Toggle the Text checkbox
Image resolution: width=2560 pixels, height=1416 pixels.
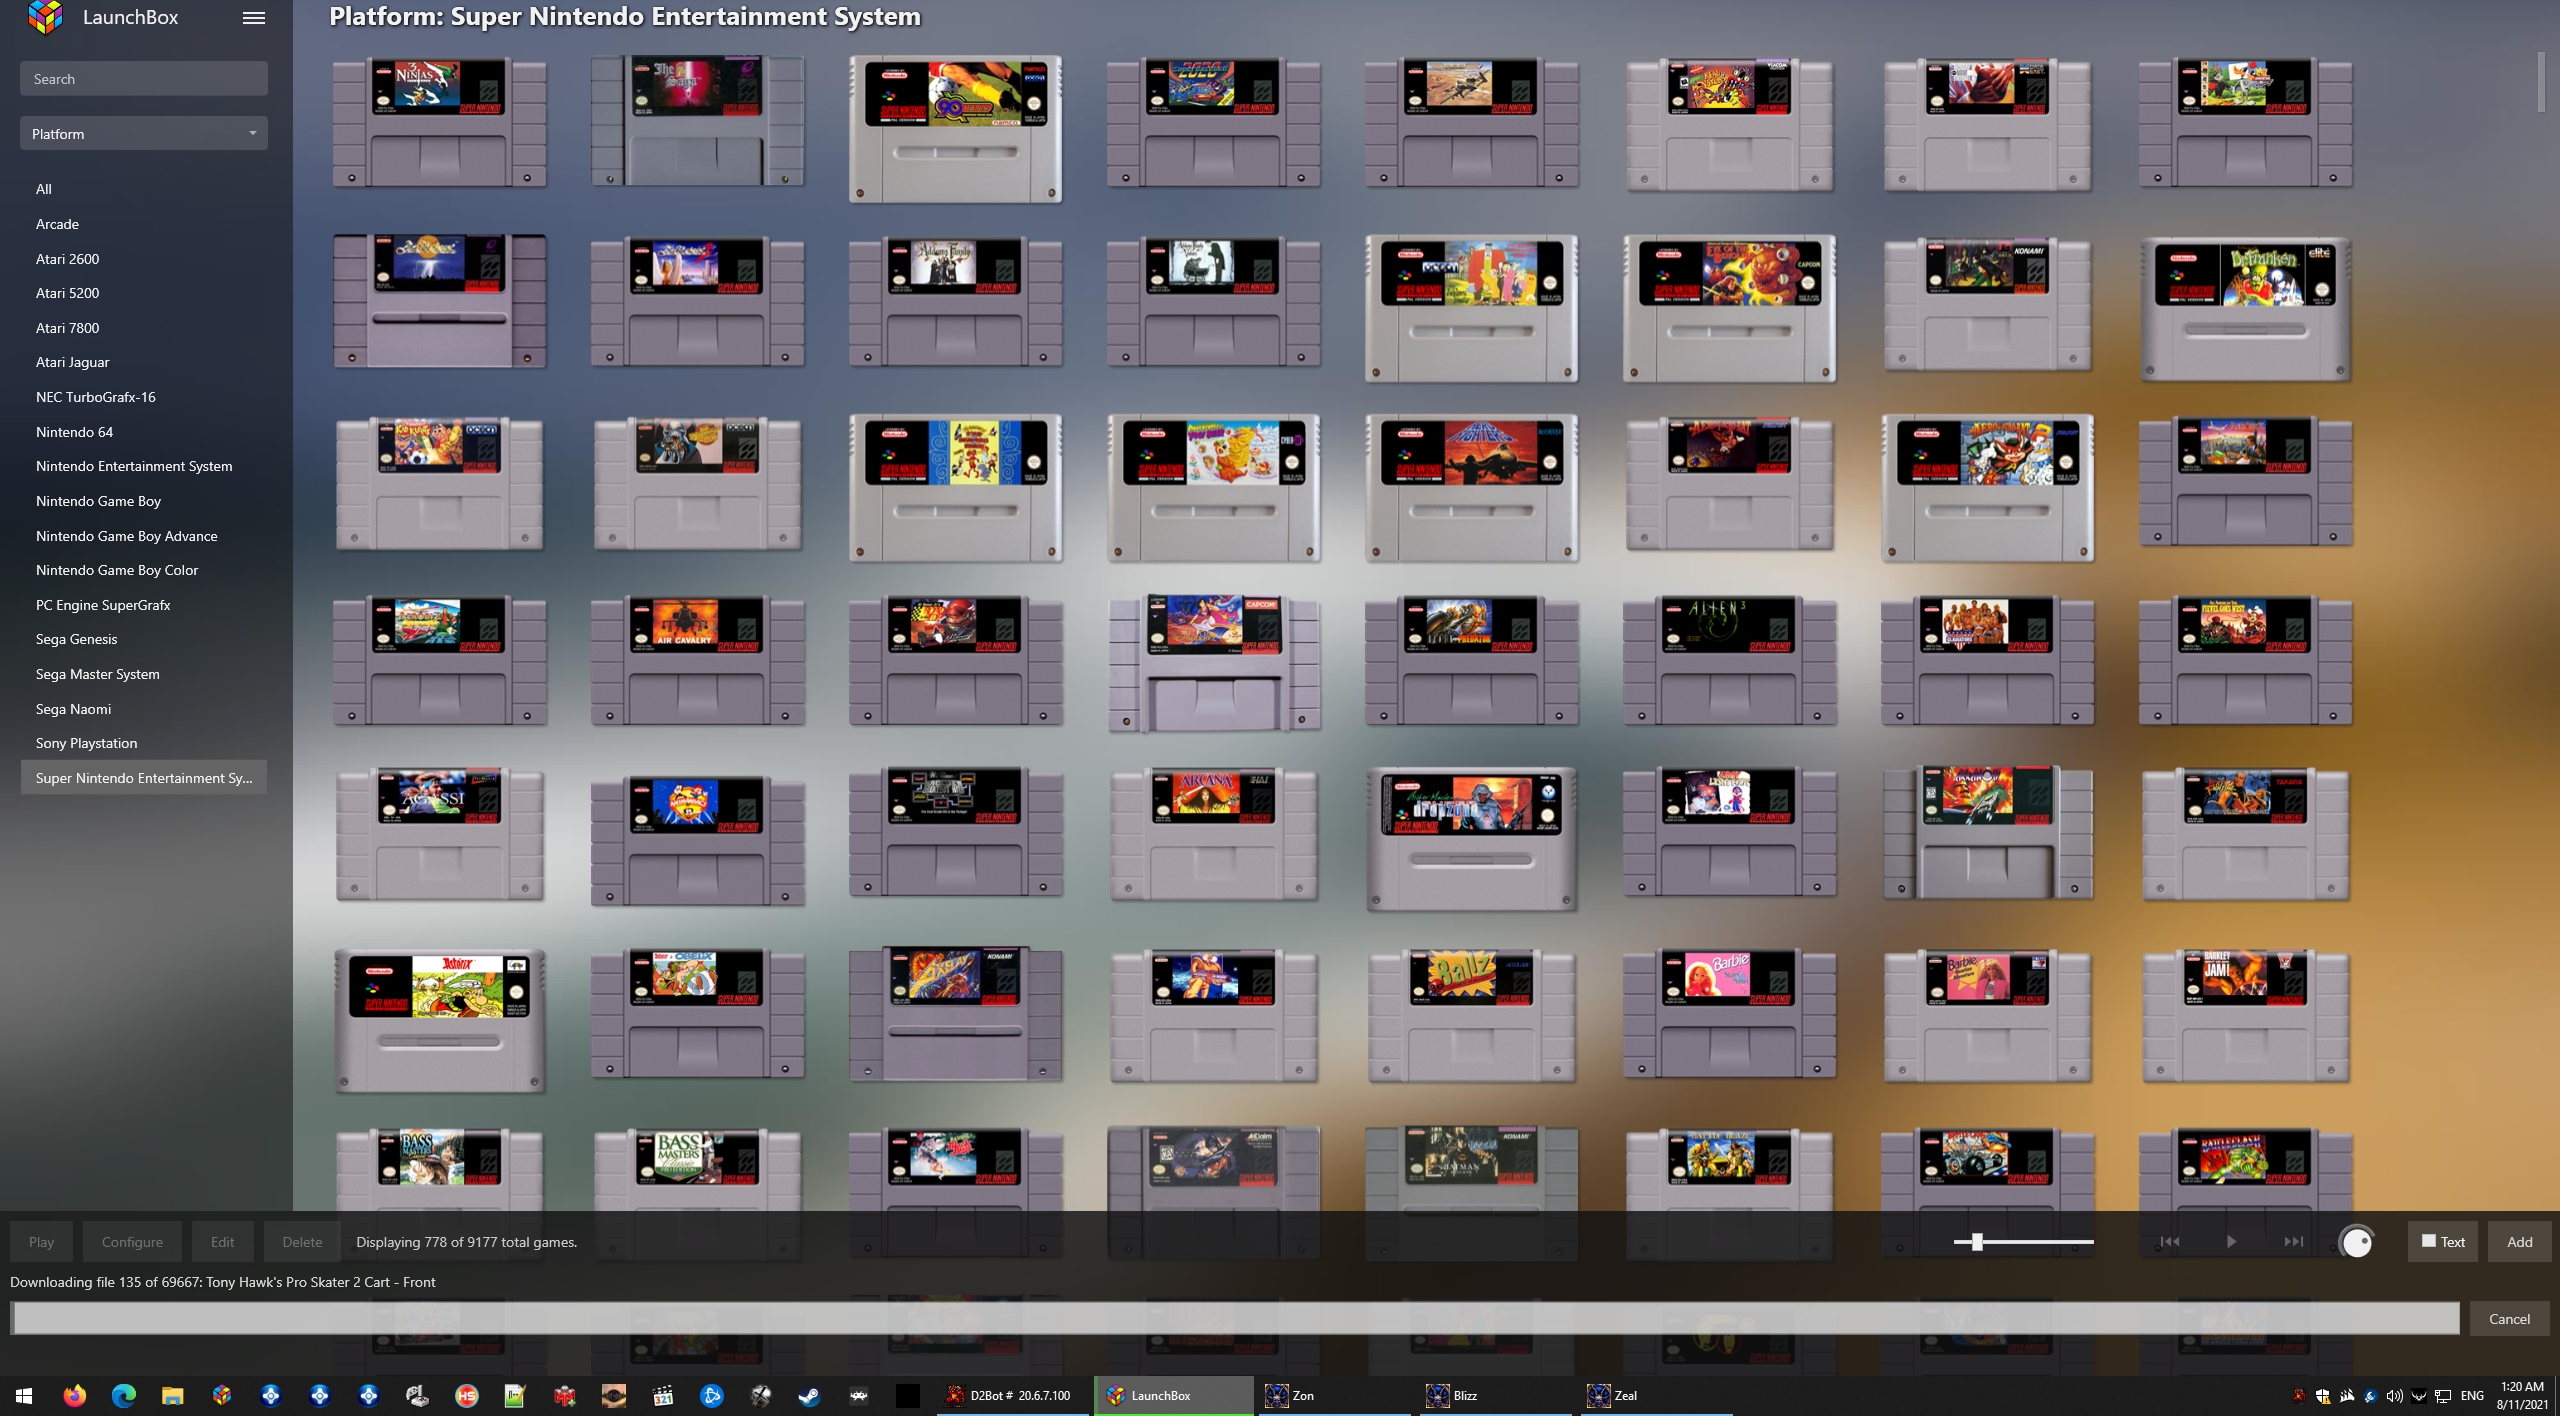click(2428, 1241)
